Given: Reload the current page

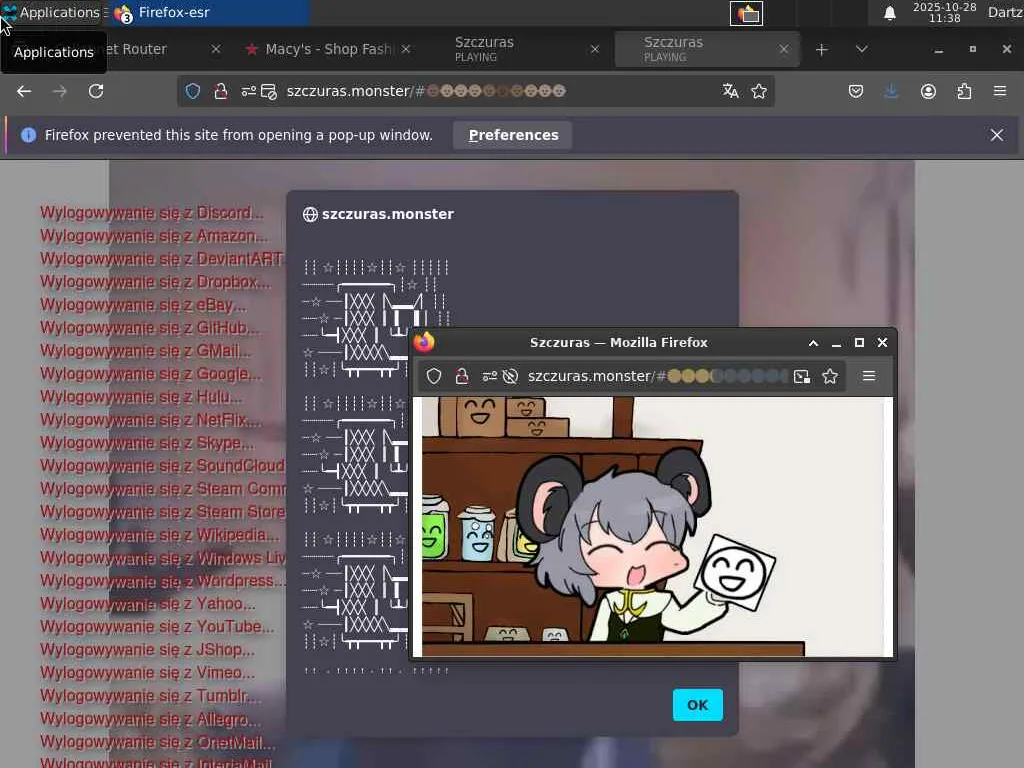Looking at the screenshot, I should point(96,91).
